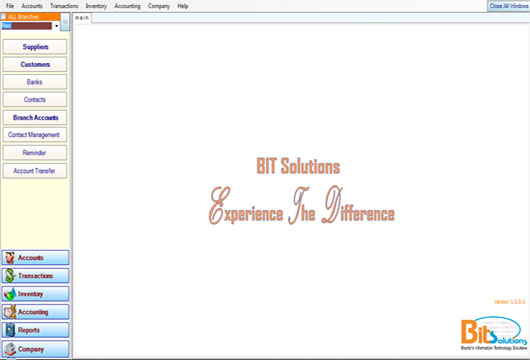
Task: Open the Customers button
Action: pyautogui.click(x=35, y=65)
